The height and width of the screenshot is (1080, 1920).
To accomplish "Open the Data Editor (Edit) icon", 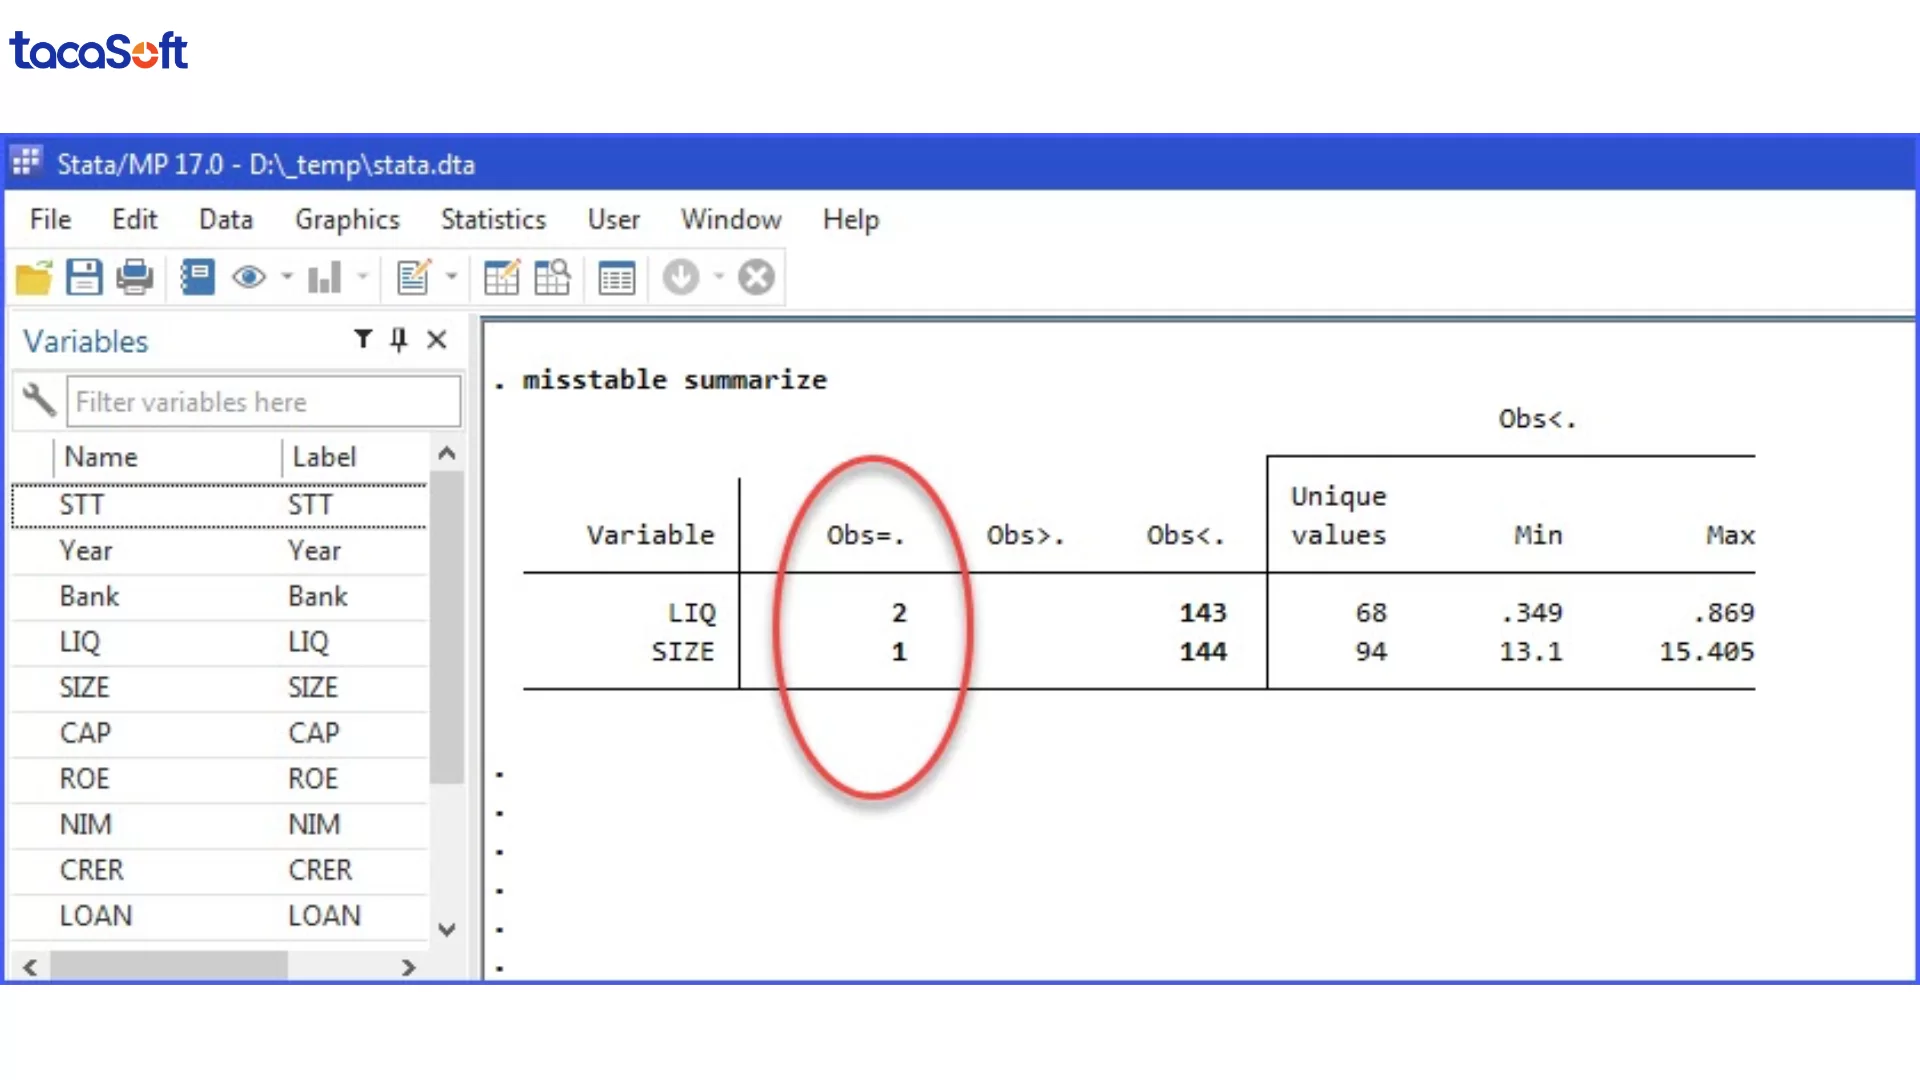I will pos(501,277).
